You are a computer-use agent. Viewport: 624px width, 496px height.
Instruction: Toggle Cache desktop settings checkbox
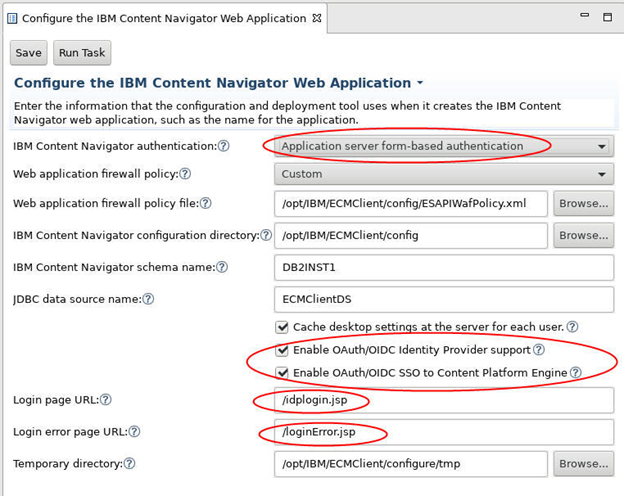pyautogui.click(x=282, y=327)
